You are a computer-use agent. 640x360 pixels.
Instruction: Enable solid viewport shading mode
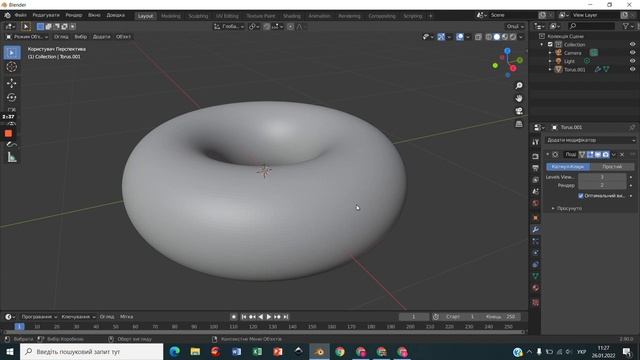click(496, 37)
